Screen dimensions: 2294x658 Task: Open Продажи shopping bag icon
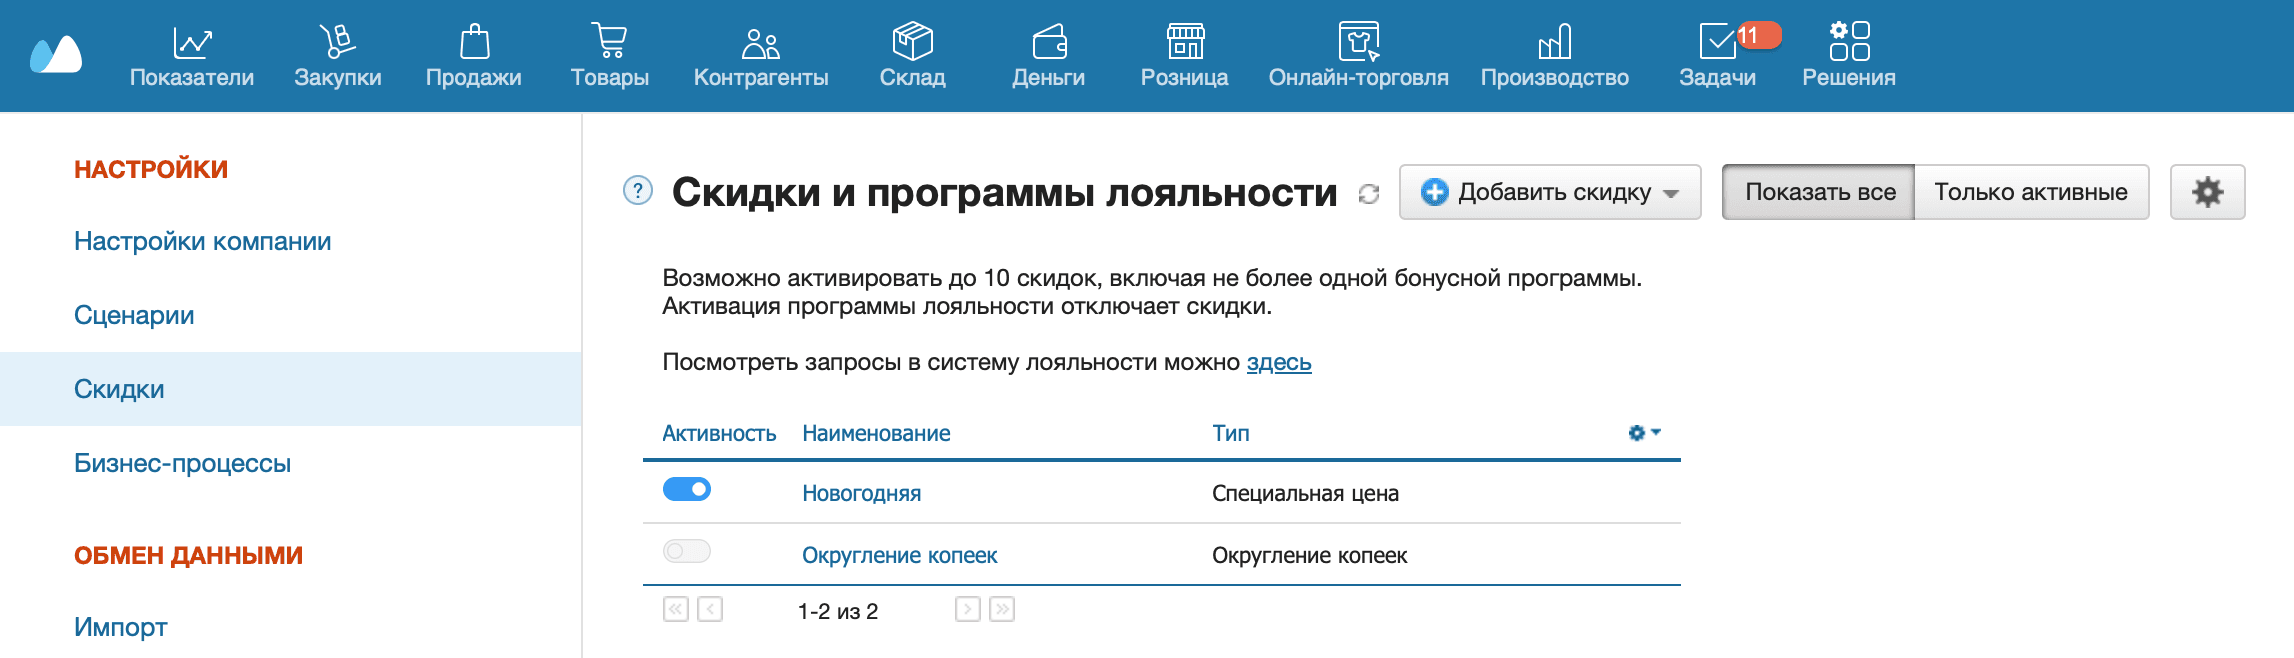[x=474, y=42]
